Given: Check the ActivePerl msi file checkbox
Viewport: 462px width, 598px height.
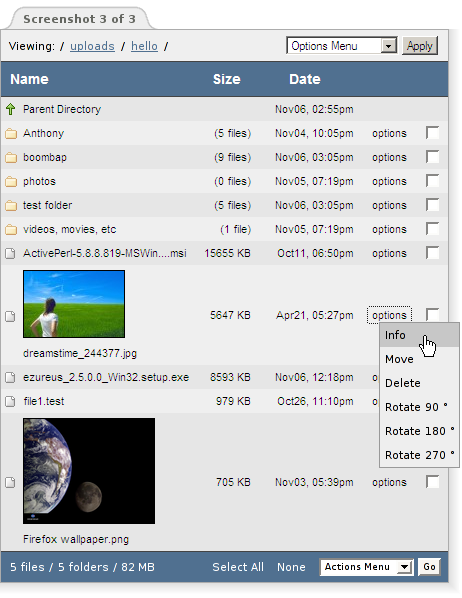Looking at the screenshot, I should (x=432, y=253).
